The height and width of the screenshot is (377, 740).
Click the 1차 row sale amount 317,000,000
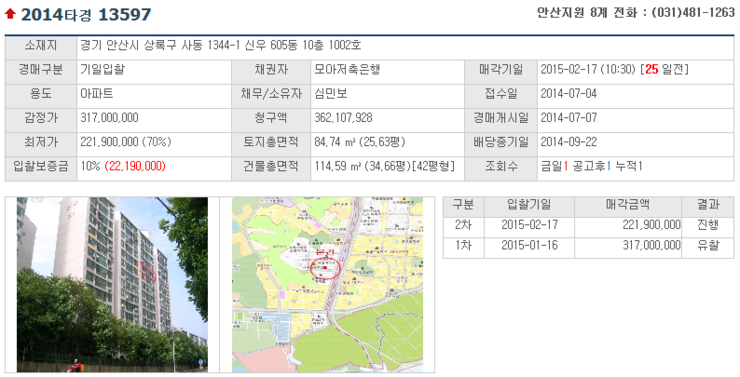click(651, 245)
